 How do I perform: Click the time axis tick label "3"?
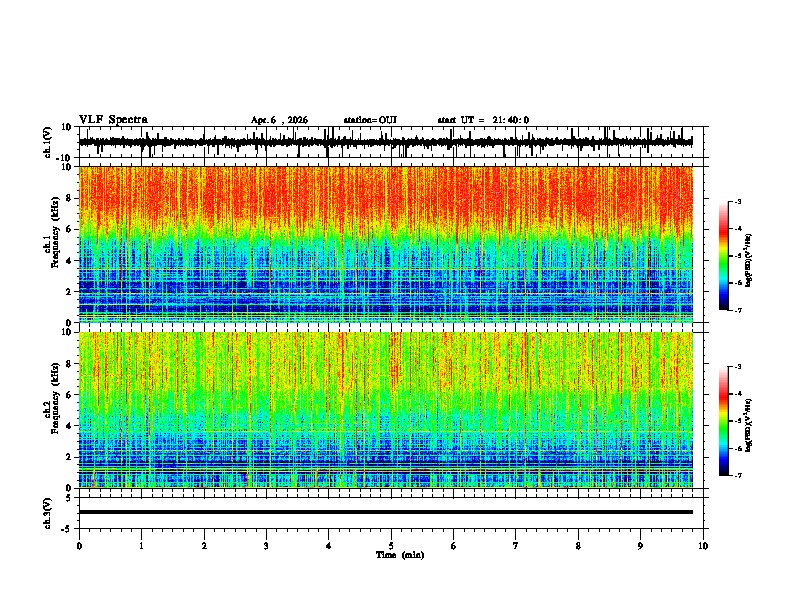pyautogui.click(x=266, y=546)
